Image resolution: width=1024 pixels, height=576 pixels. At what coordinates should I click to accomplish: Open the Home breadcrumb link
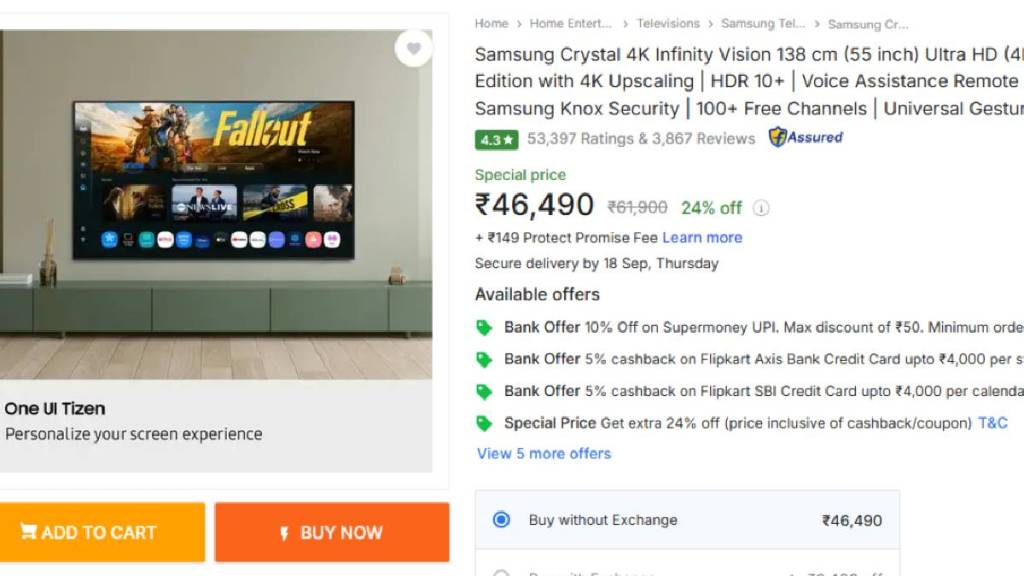pyautogui.click(x=491, y=23)
